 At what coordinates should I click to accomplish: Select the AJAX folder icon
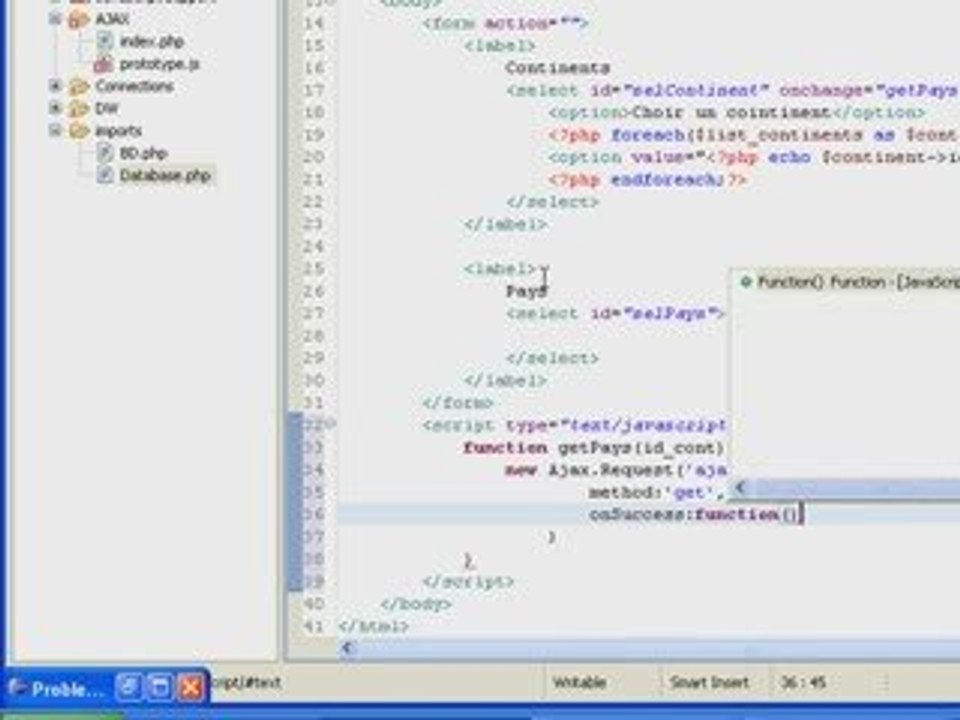[79, 20]
